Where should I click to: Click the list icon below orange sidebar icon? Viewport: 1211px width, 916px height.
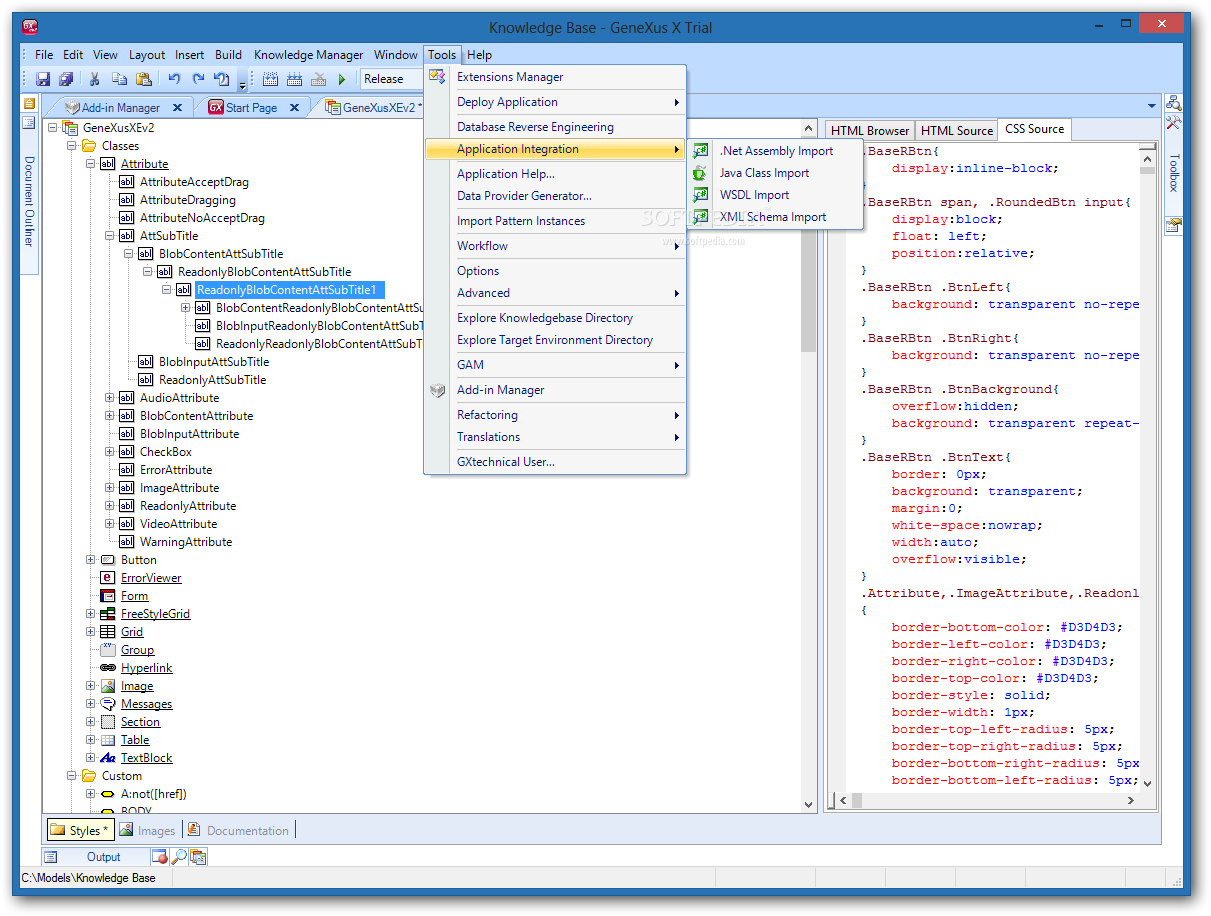[x=29, y=123]
